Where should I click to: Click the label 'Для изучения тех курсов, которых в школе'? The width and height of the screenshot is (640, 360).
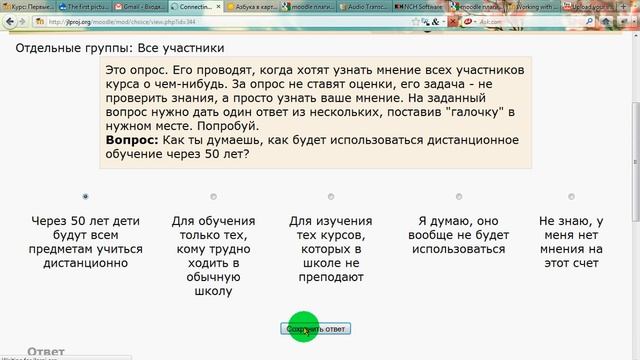point(331,249)
